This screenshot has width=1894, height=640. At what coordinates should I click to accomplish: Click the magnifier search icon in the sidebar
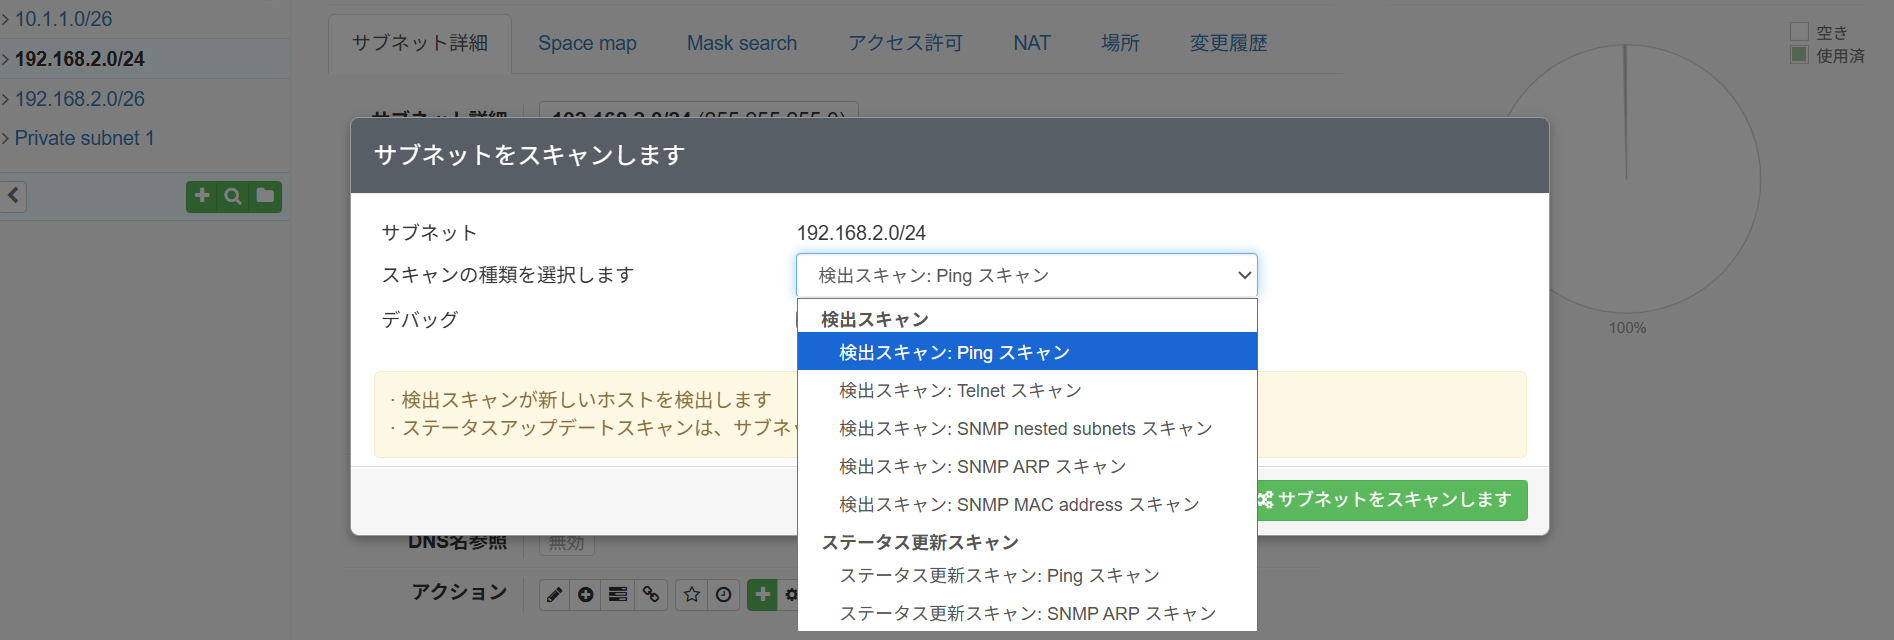233,196
